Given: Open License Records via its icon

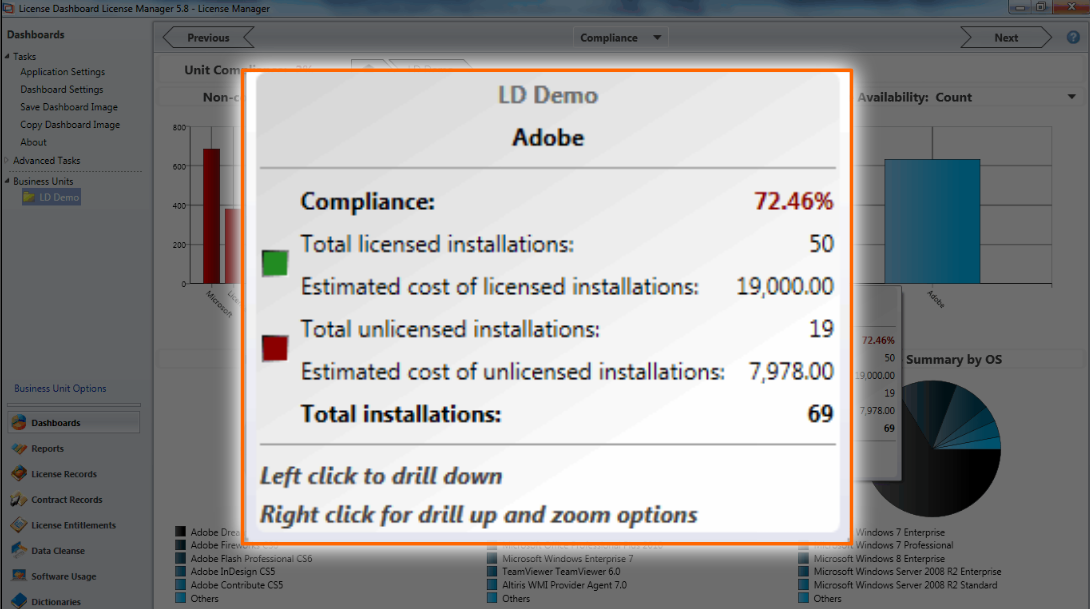Looking at the screenshot, I should pyautogui.click(x=19, y=474).
